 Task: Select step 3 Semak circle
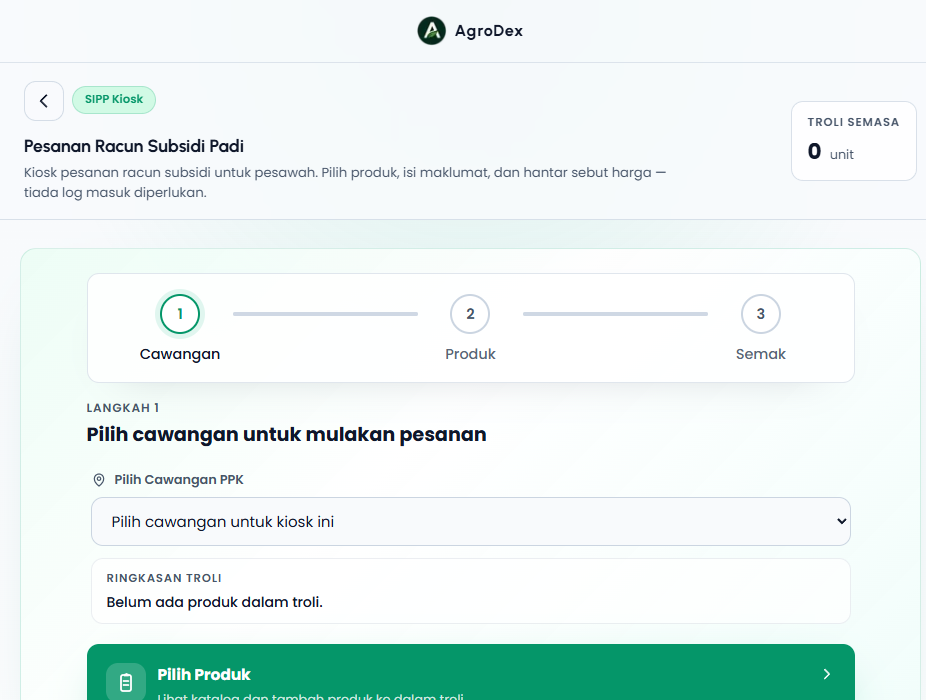[x=761, y=314]
